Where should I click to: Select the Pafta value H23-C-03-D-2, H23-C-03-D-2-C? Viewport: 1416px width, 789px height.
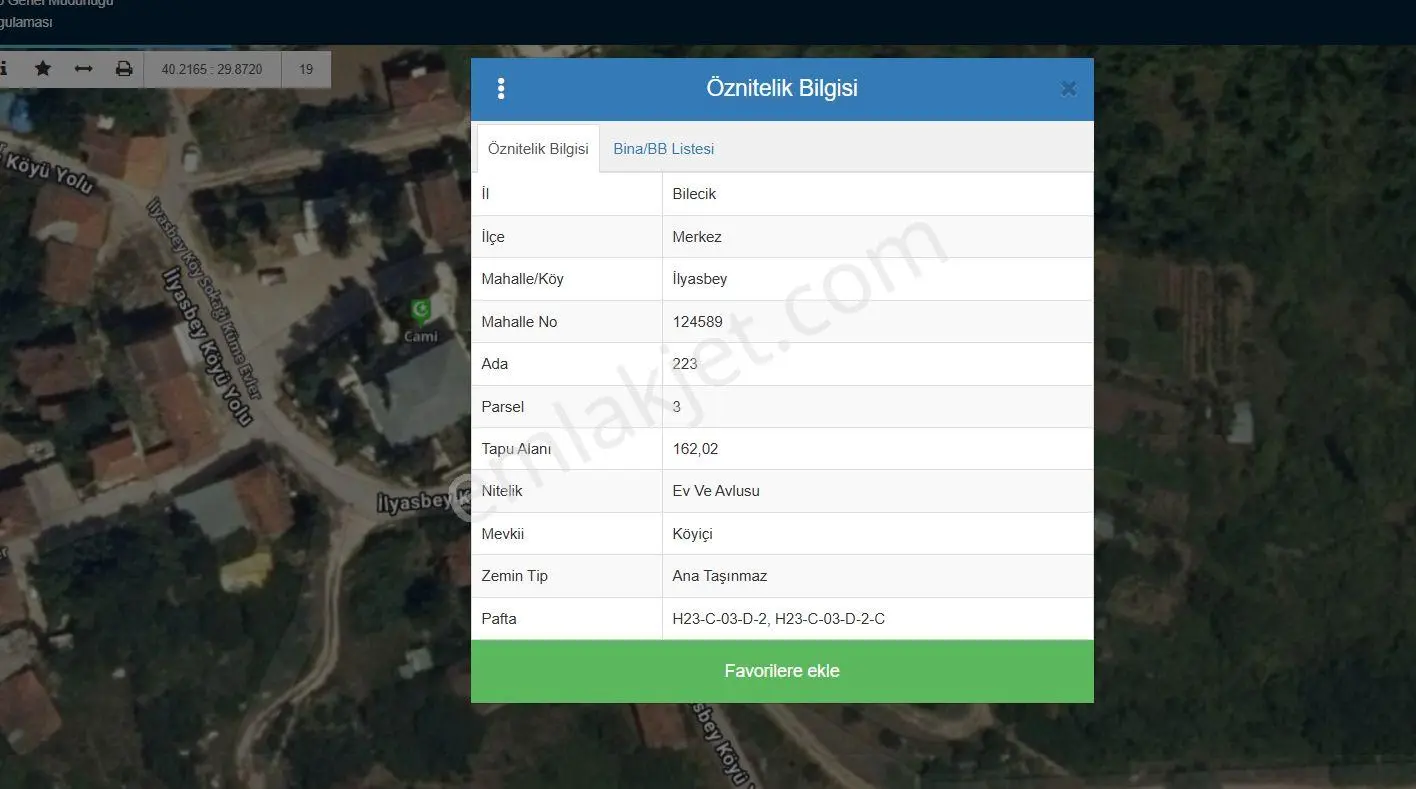779,619
